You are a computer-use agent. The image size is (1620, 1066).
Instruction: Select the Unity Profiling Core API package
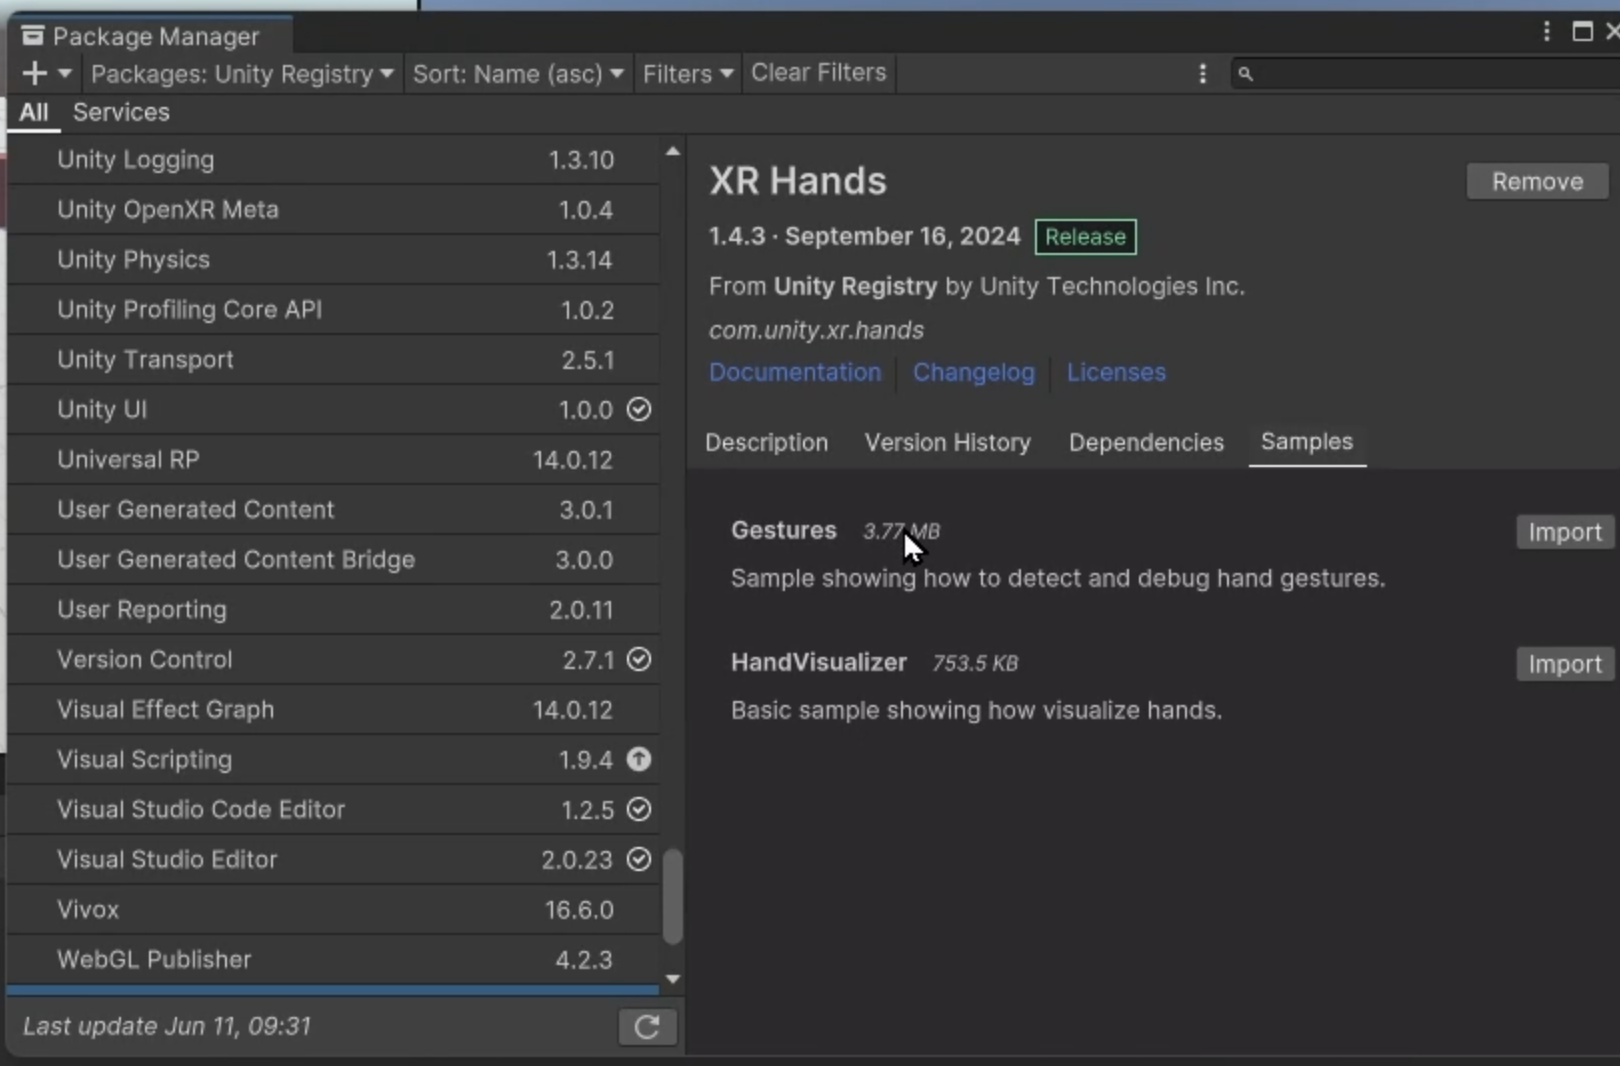click(333, 310)
